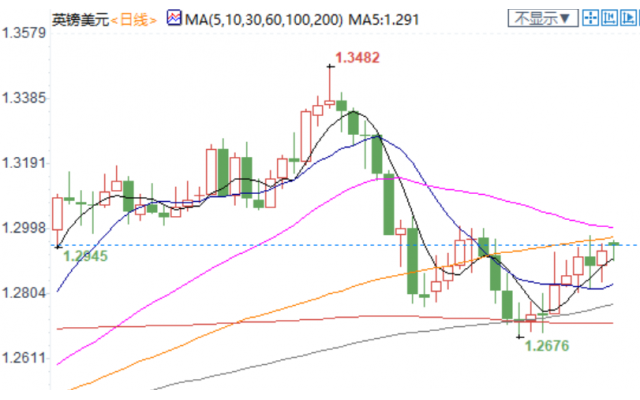Click the 1.3191 axis price
This screenshot has width=640, height=400.
tap(24, 163)
